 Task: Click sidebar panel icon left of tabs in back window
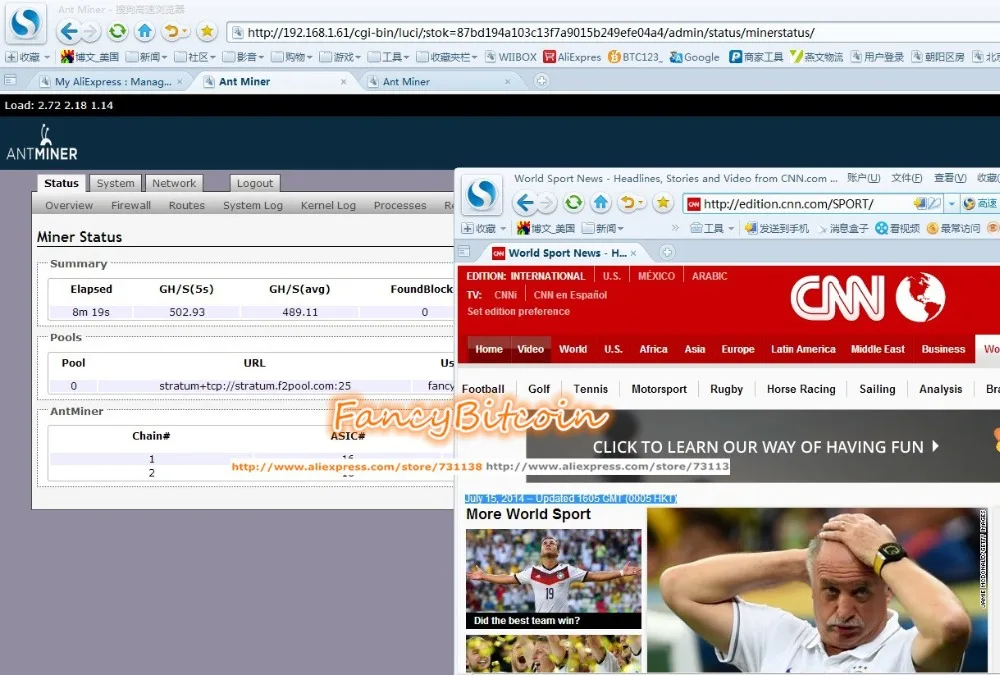(x=10, y=80)
